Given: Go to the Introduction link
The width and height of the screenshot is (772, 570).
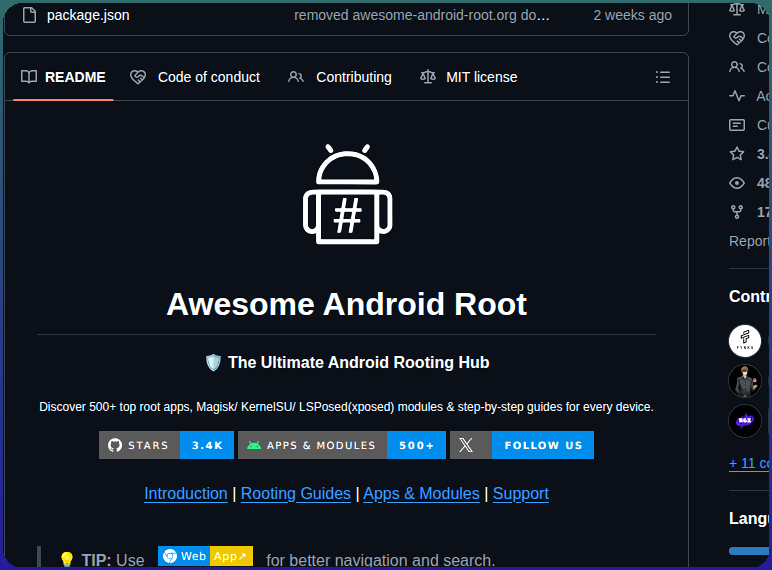Looking at the screenshot, I should pos(186,493).
